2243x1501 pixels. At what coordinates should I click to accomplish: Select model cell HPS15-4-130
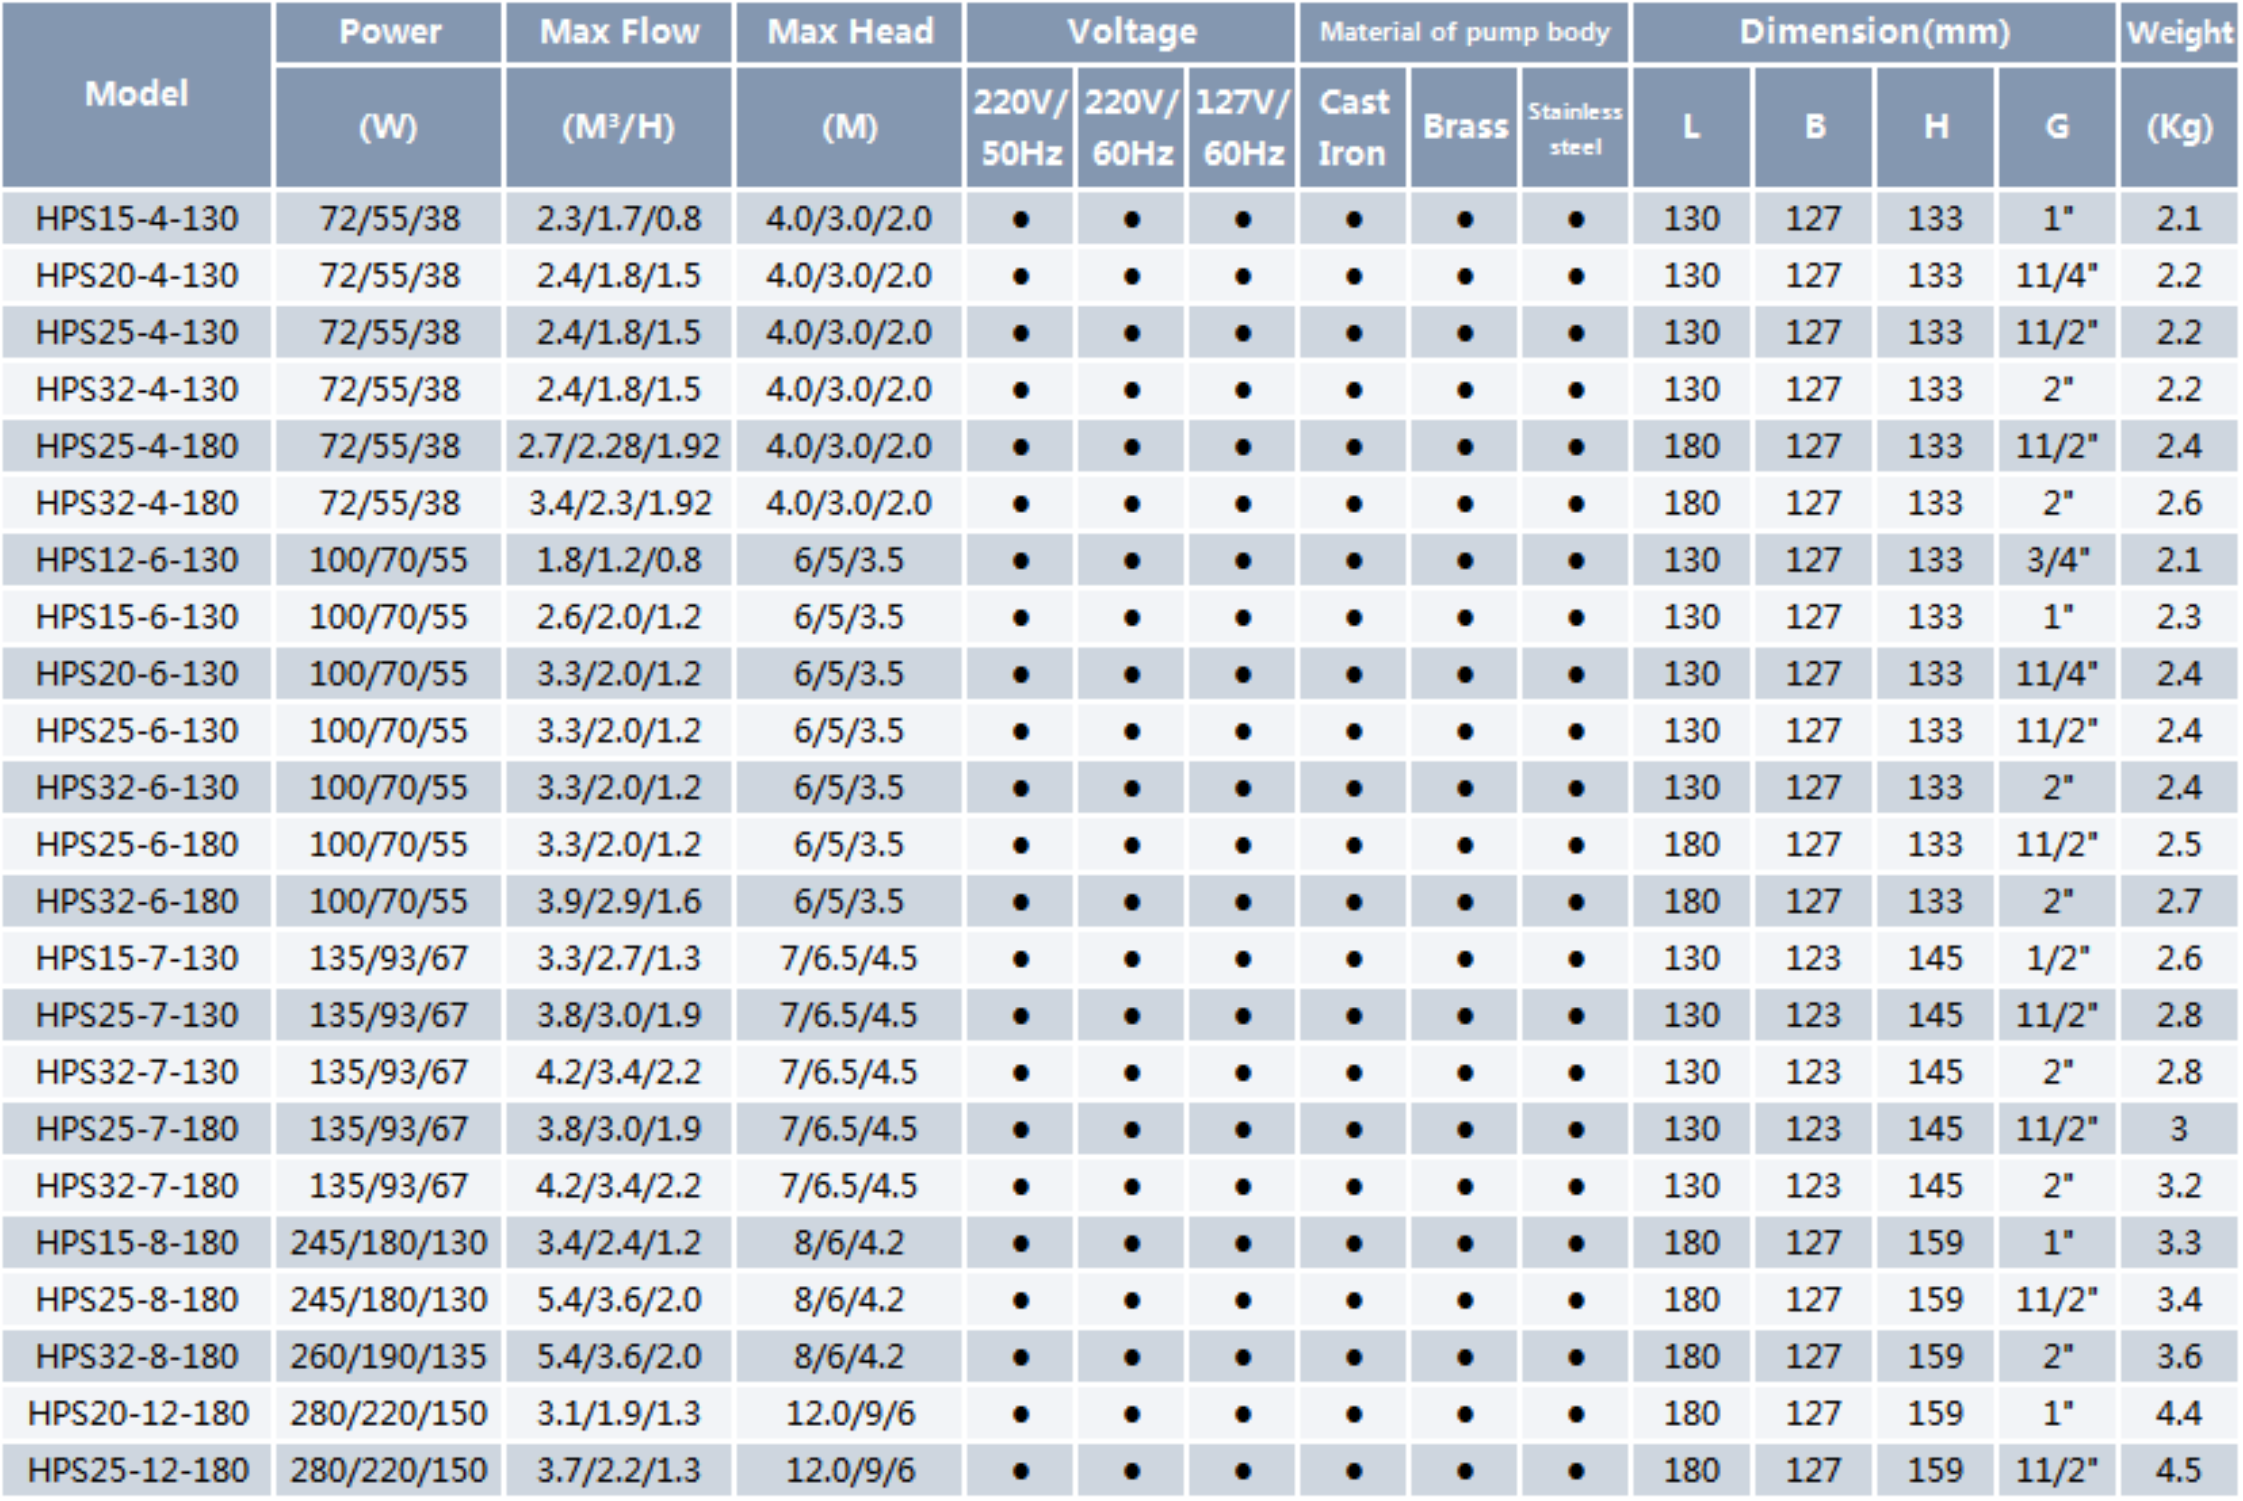coord(137,218)
